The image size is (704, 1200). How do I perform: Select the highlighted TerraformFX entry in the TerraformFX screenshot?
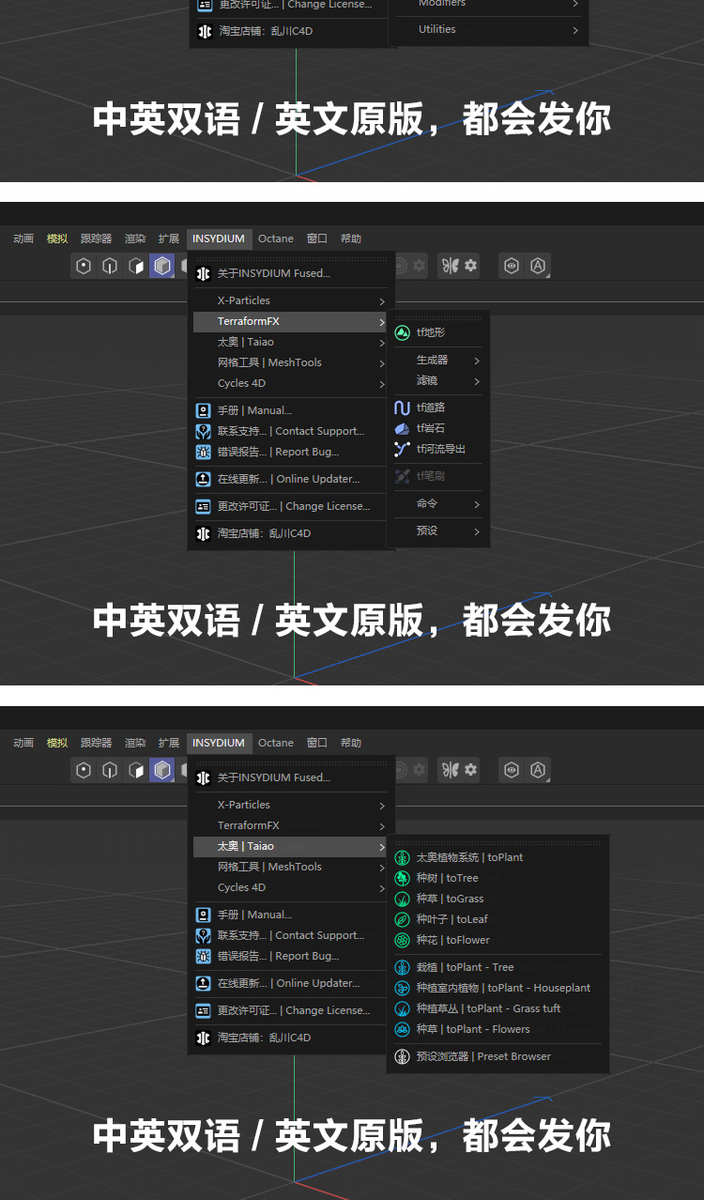pyautogui.click(x=290, y=322)
